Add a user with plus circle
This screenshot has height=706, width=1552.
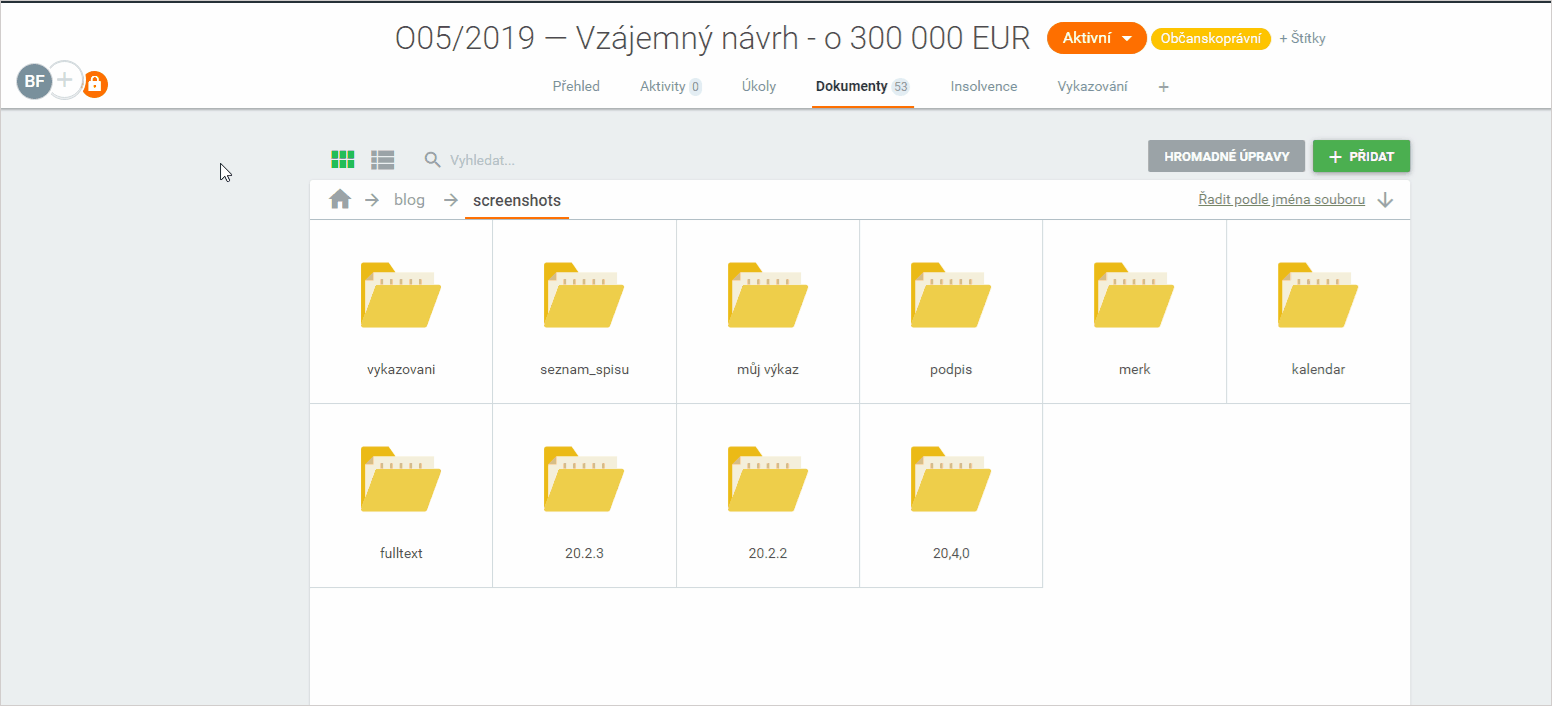coord(65,81)
